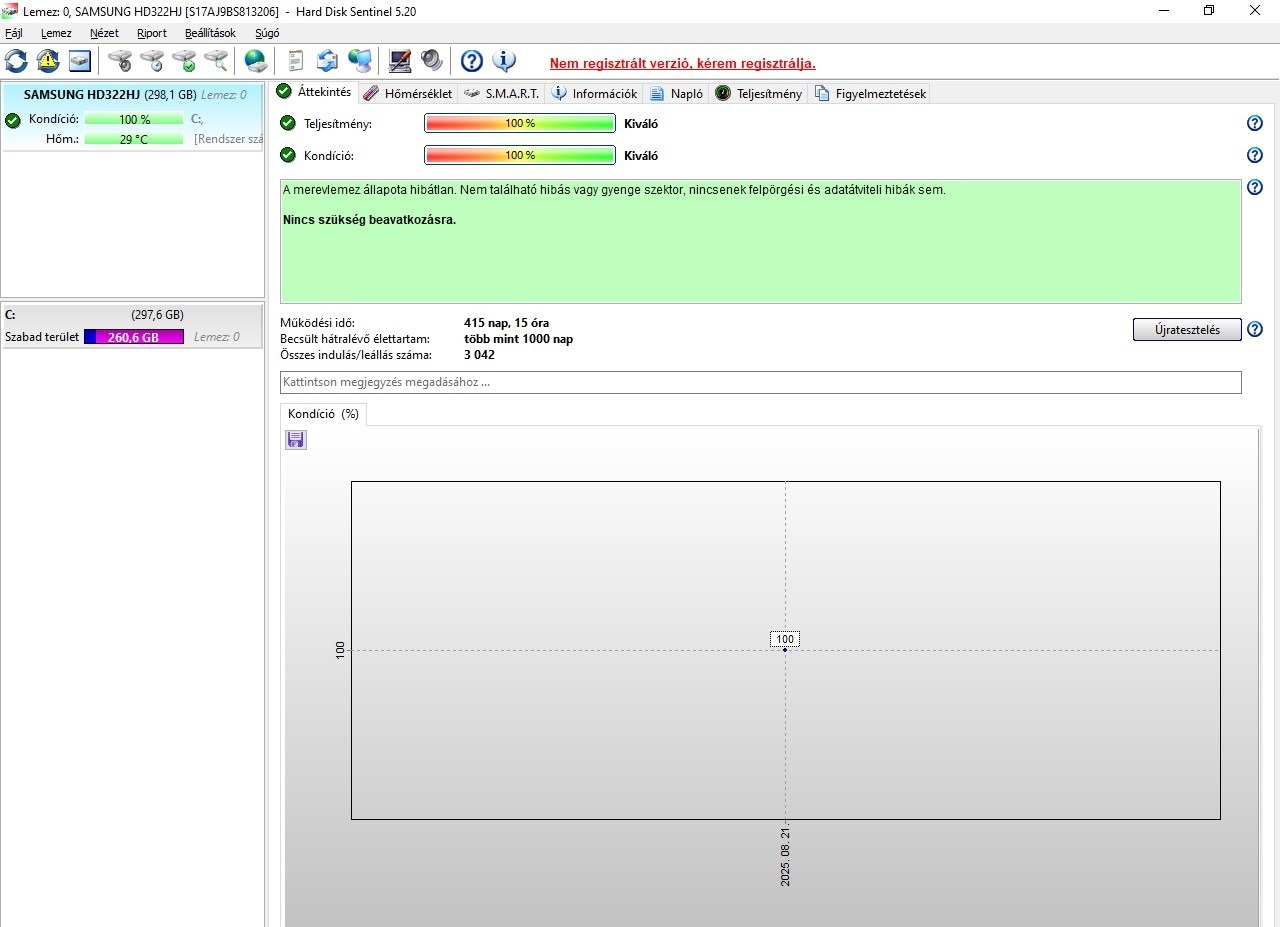Click the disk with stethoscope test icon

(x=120, y=61)
